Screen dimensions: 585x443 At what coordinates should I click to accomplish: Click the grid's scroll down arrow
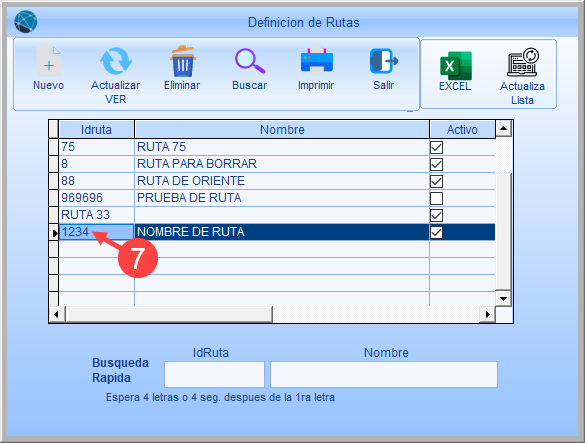[x=503, y=298]
